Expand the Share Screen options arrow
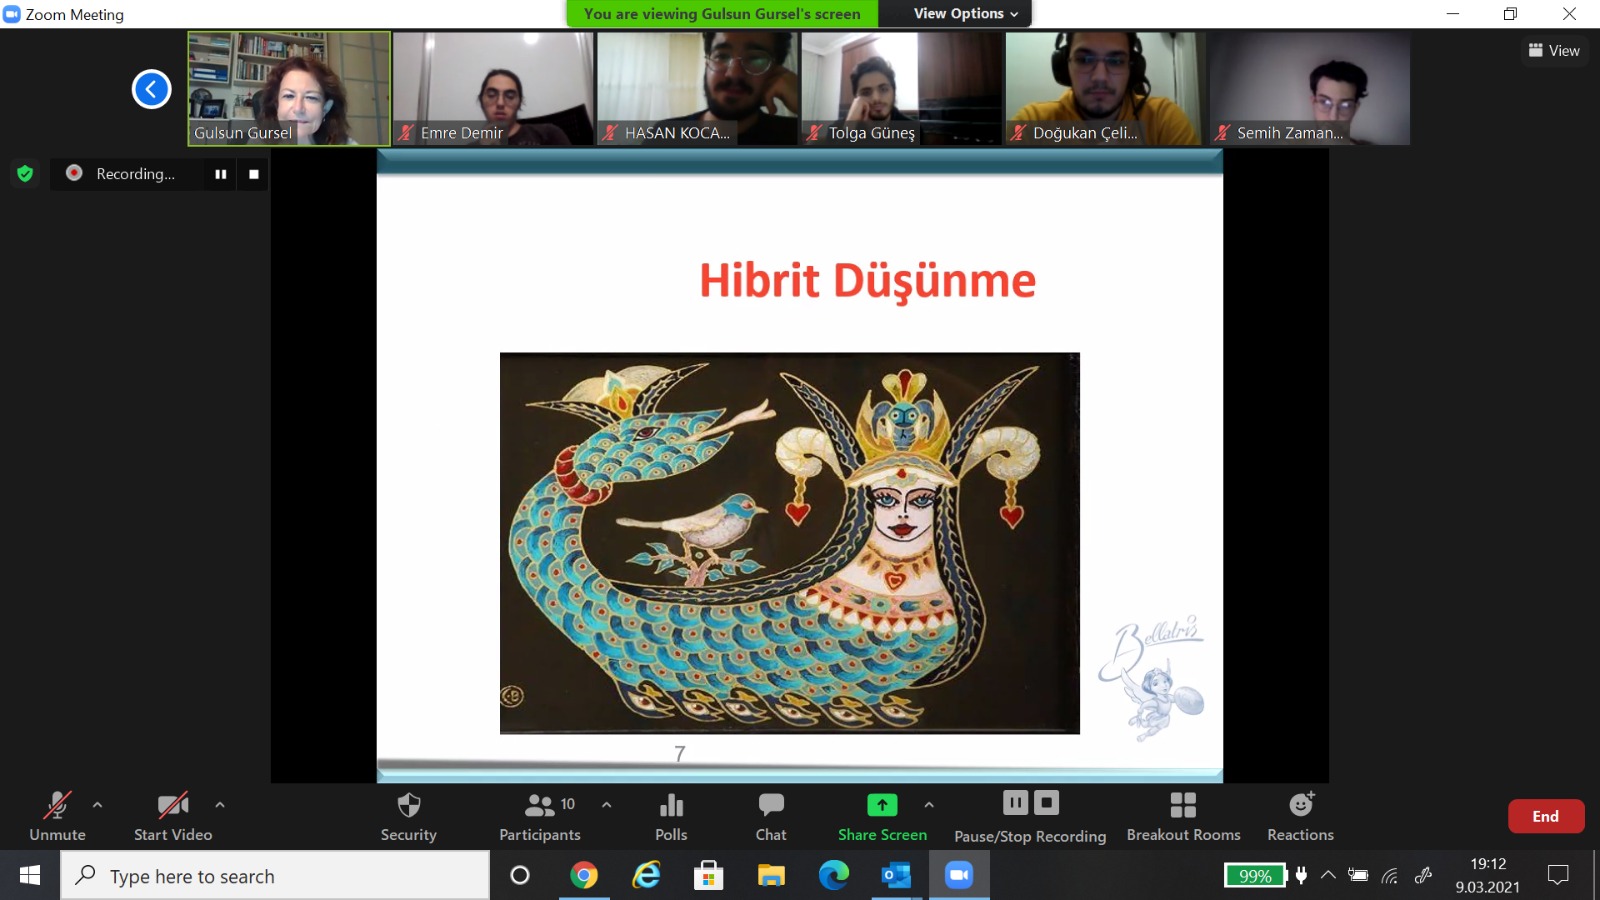Image resolution: width=1600 pixels, height=900 pixels. (x=929, y=804)
